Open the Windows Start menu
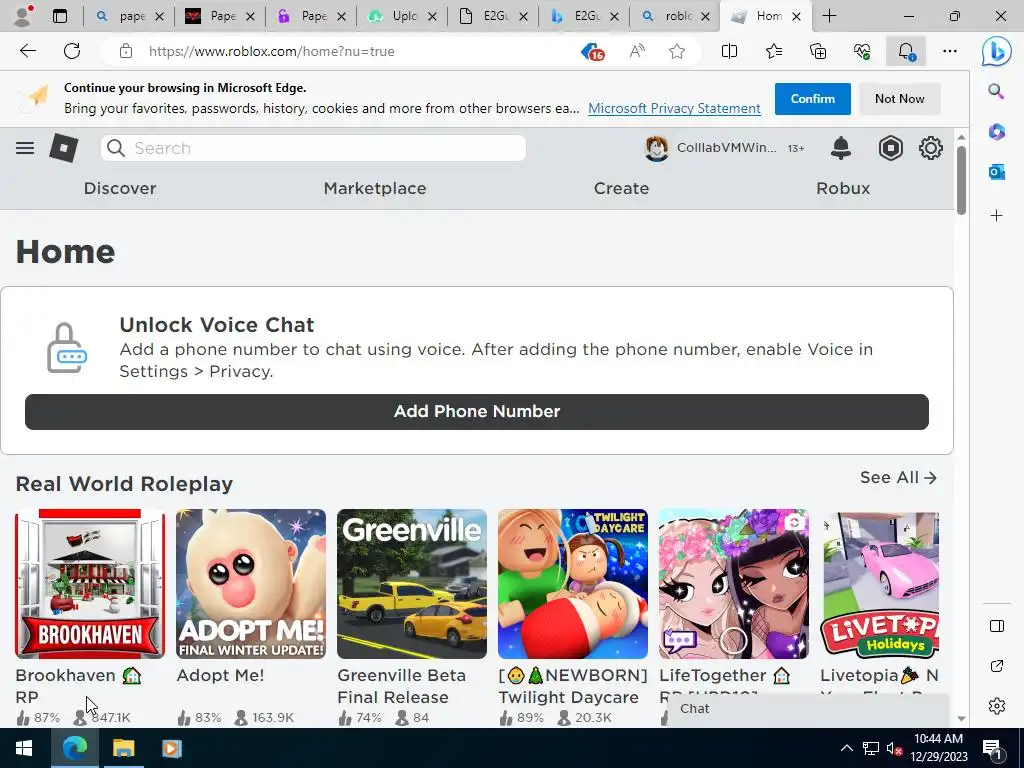 (24, 748)
